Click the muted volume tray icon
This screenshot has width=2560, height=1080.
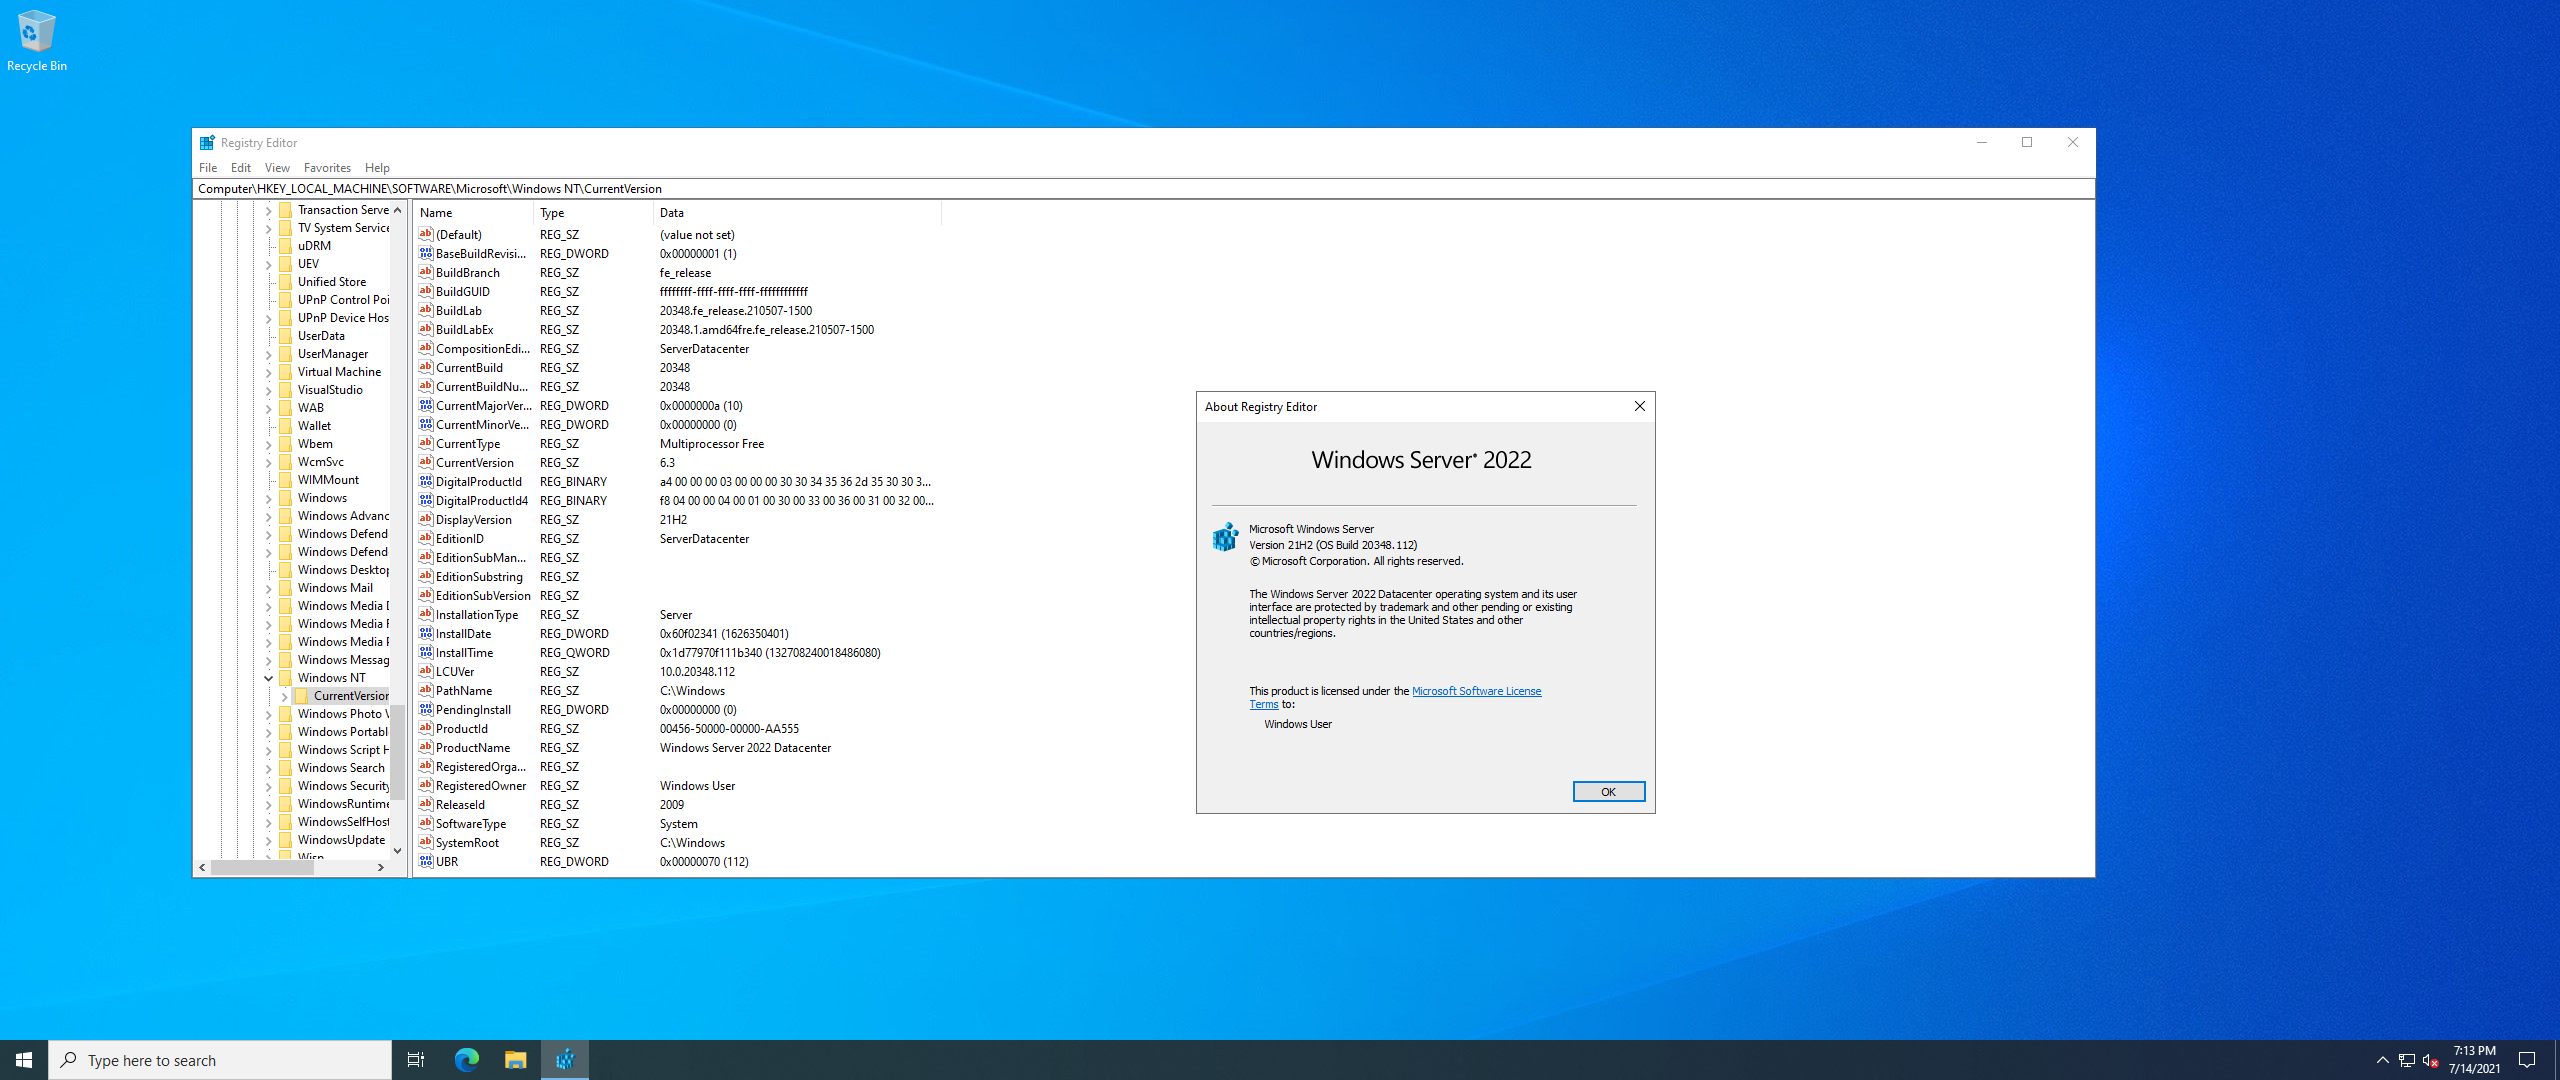pos(2431,1060)
